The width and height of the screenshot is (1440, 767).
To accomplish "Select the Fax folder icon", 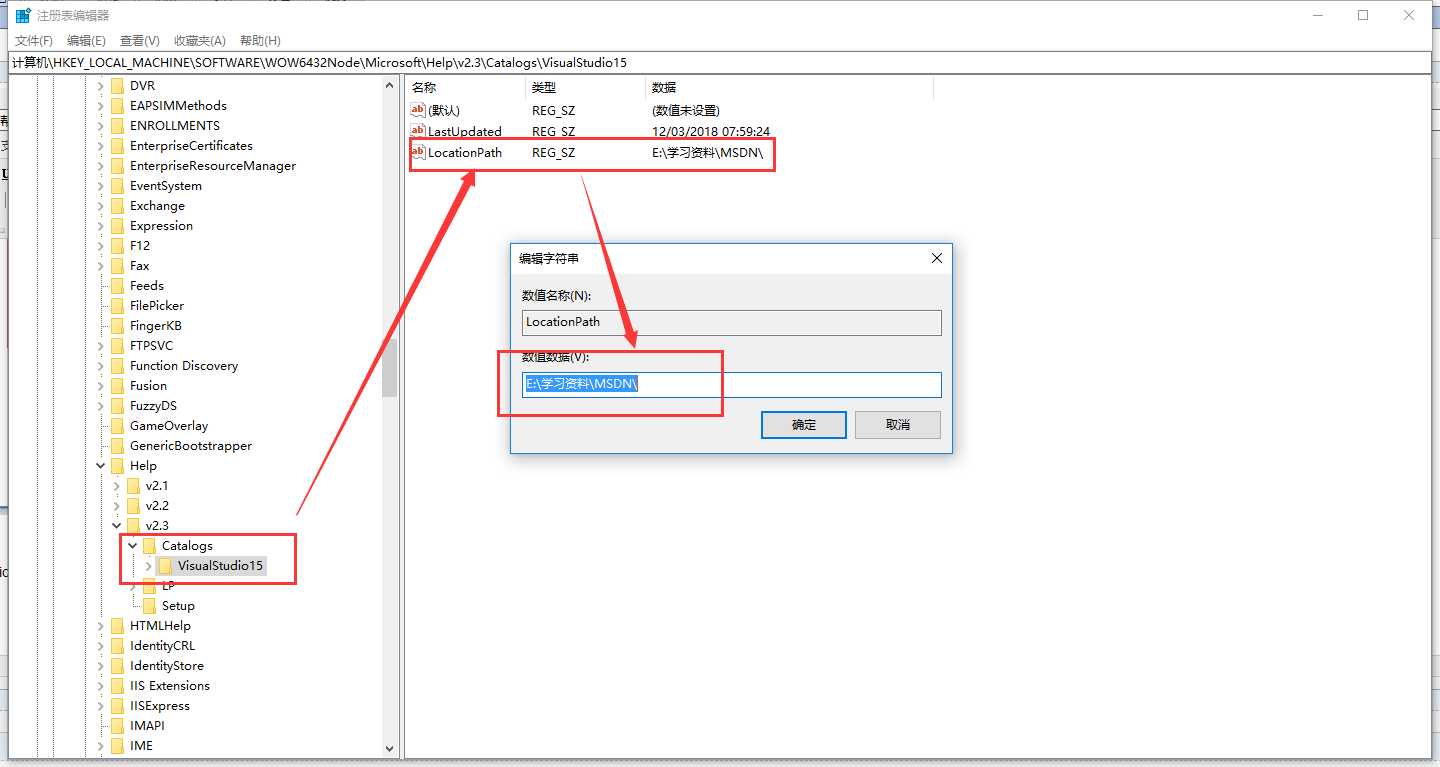I will tap(118, 266).
